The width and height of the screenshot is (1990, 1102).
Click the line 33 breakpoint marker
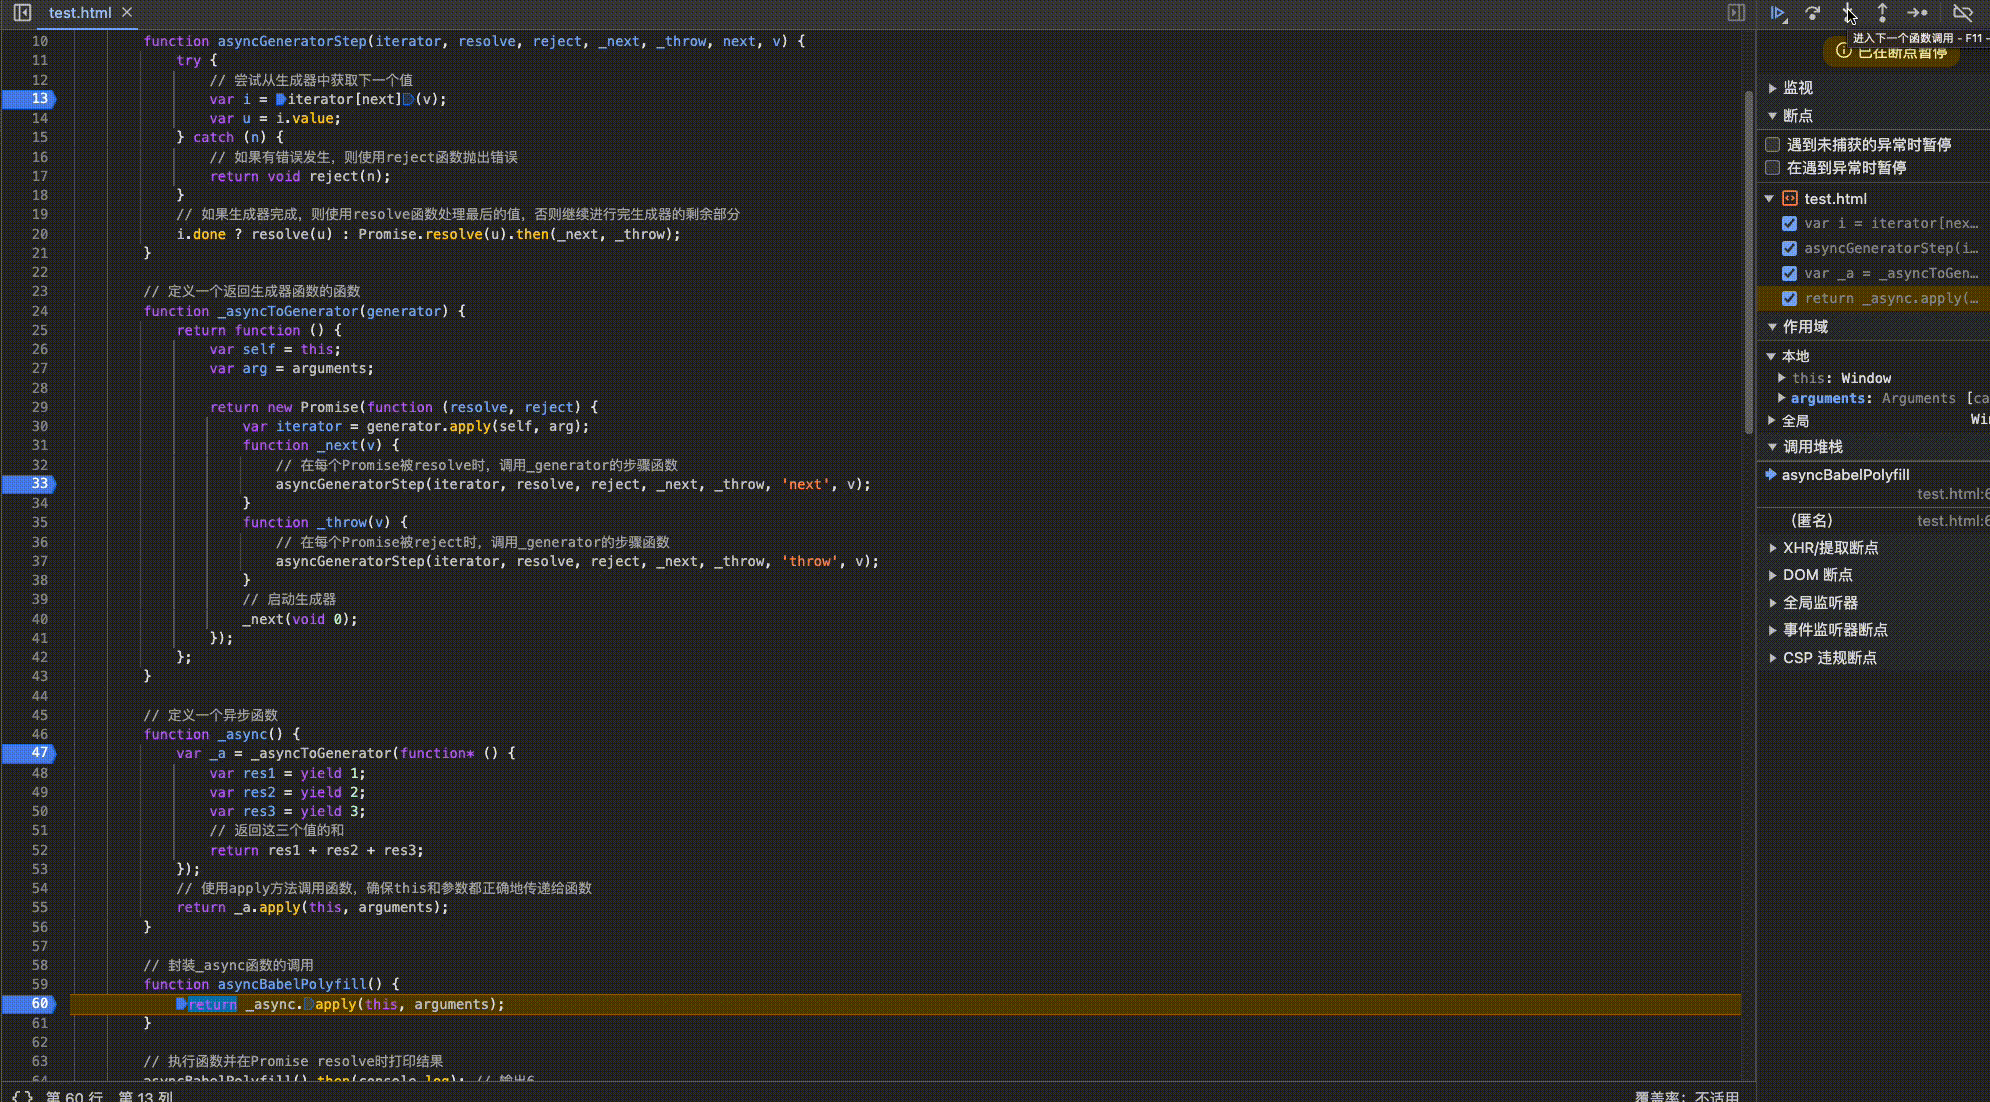pyautogui.click(x=30, y=484)
